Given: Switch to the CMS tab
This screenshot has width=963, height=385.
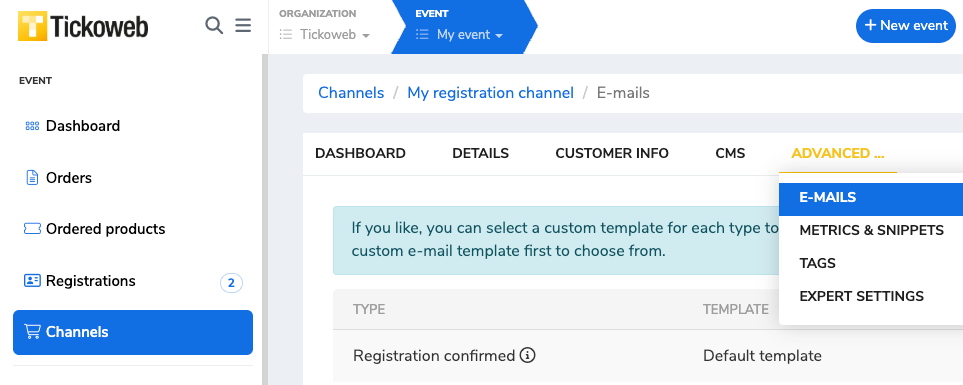Looking at the screenshot, I should tap(730, 154).
